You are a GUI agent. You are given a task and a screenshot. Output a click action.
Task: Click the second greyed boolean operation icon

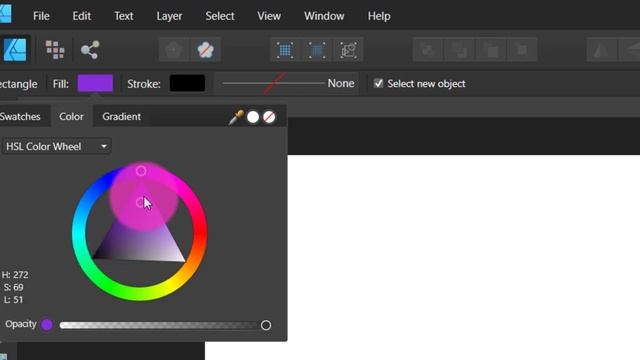point(459,50)
